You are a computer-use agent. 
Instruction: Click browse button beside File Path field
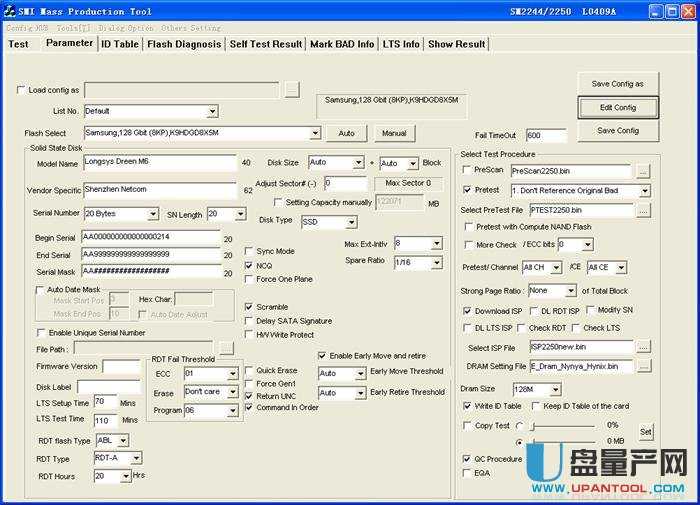(x=227, y=348)
